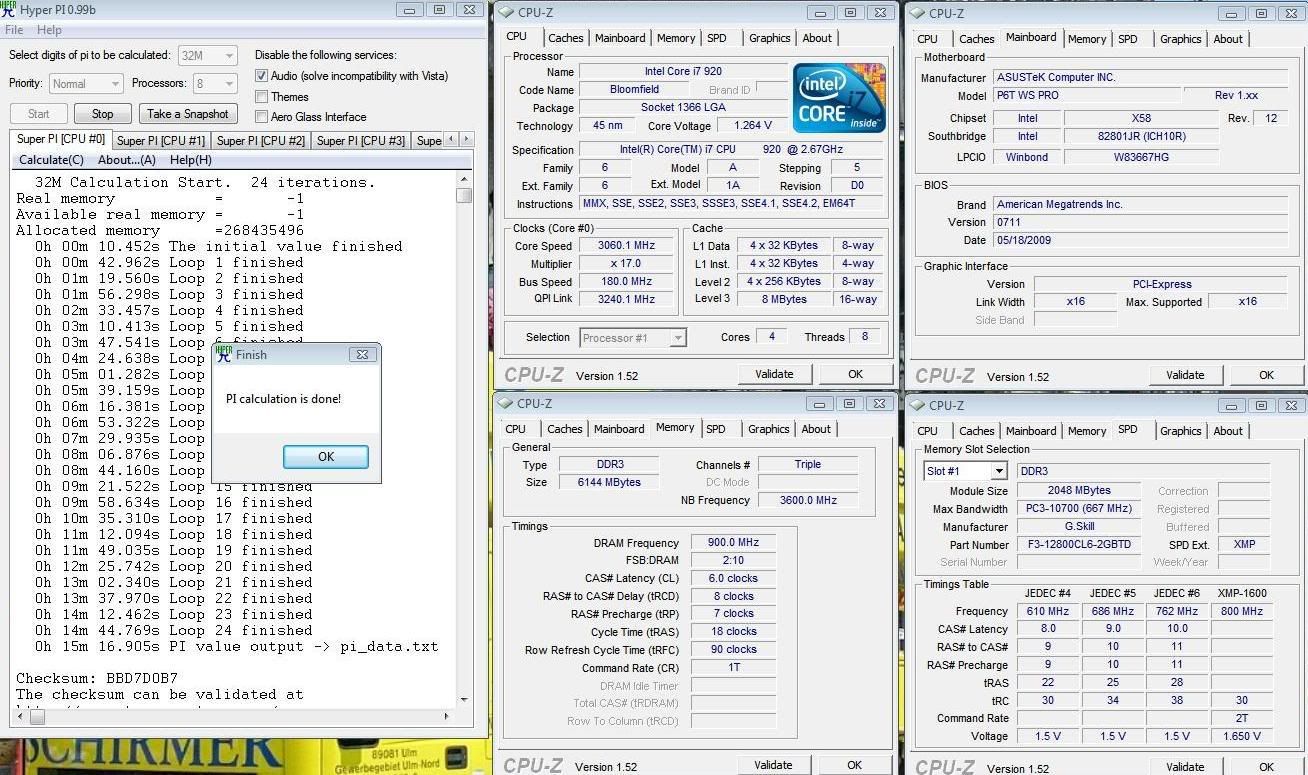The height and width of the screenshot is (775, 1308).
Task: Open CPU tab in top-right CPU-Z Mainboard window
Action: tap(928, 39)
